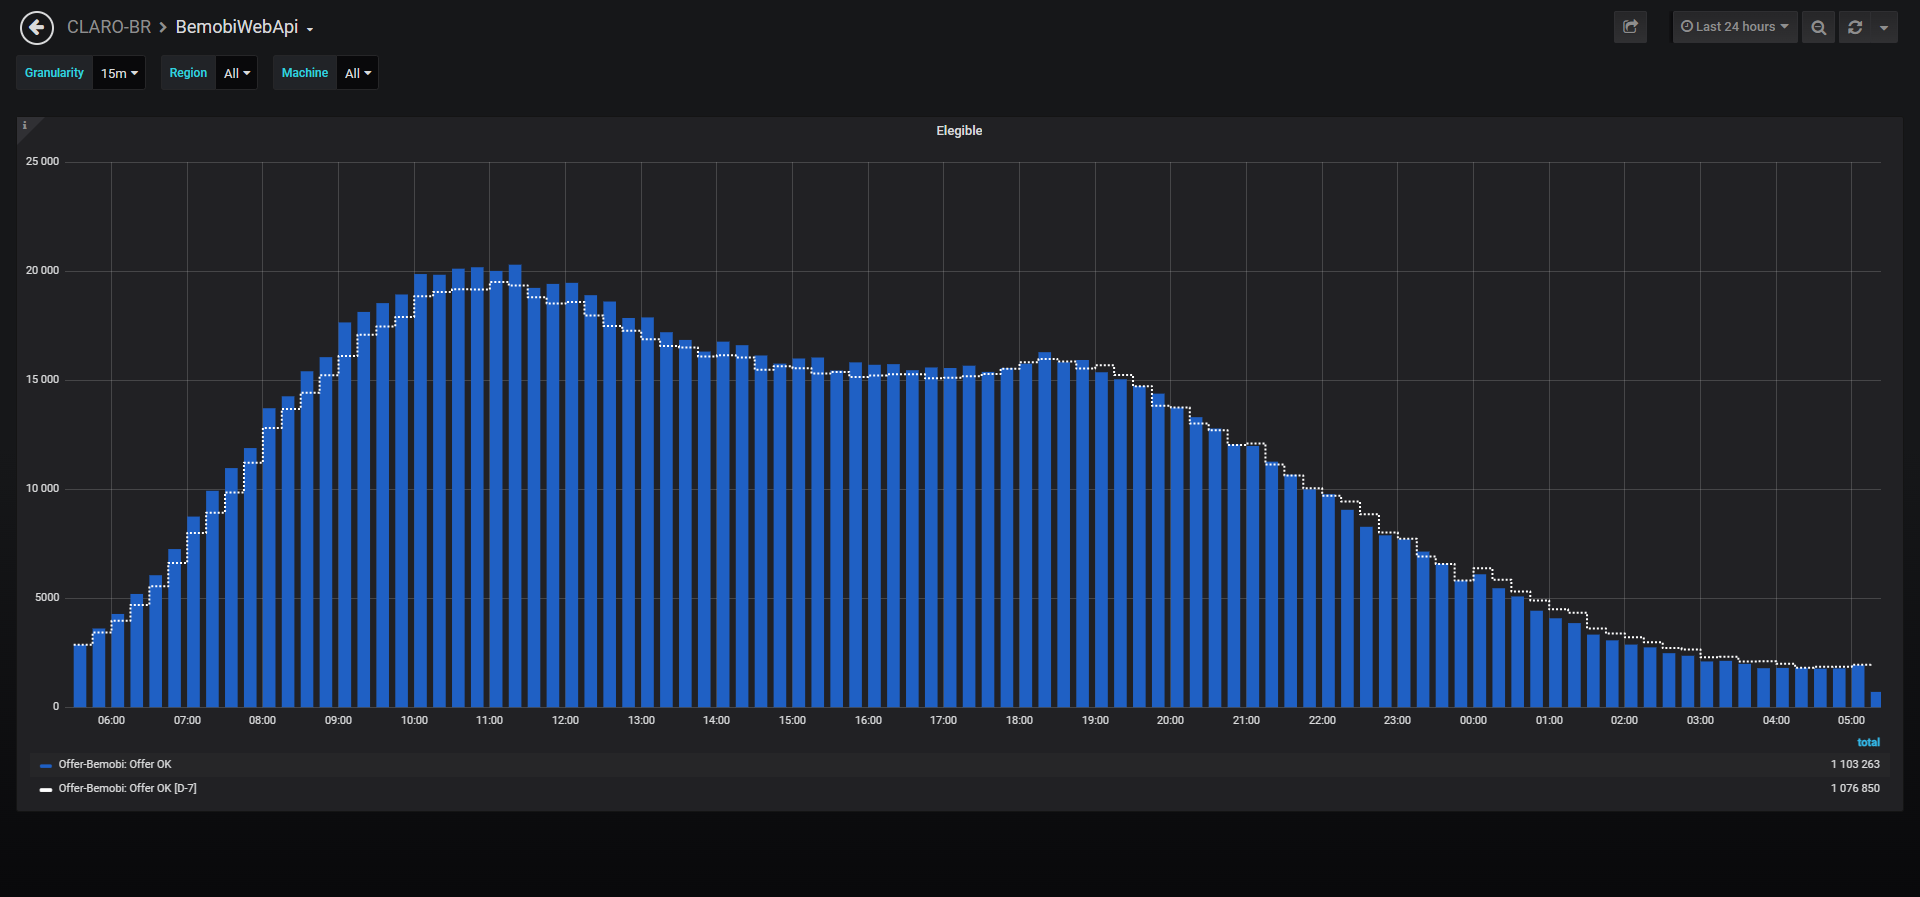Screen dimensions: 1920x897
Task: Open the refresh interval dropdown caret
Action: point(1884,27)
